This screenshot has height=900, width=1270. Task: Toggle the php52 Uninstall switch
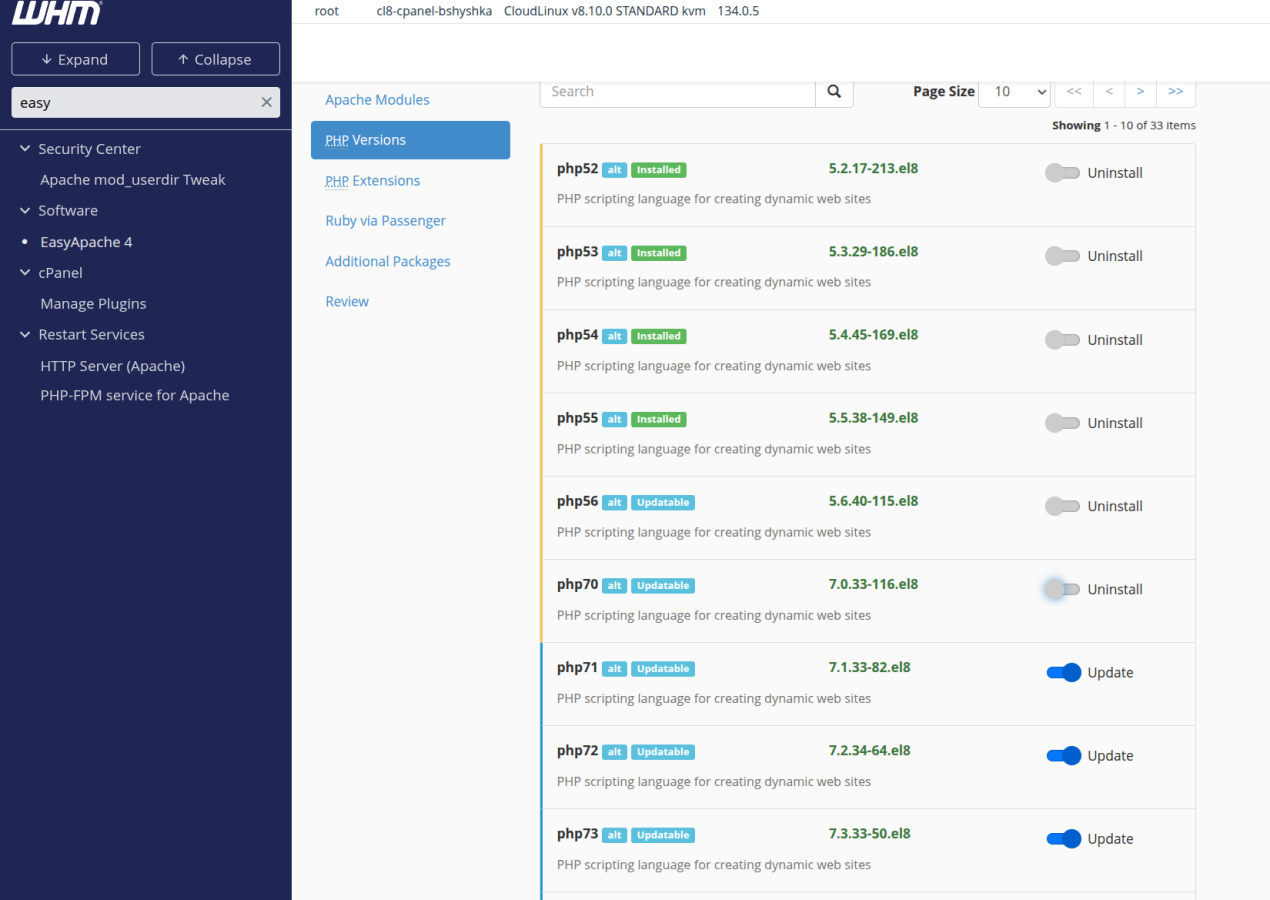[x=1062, y=173]
